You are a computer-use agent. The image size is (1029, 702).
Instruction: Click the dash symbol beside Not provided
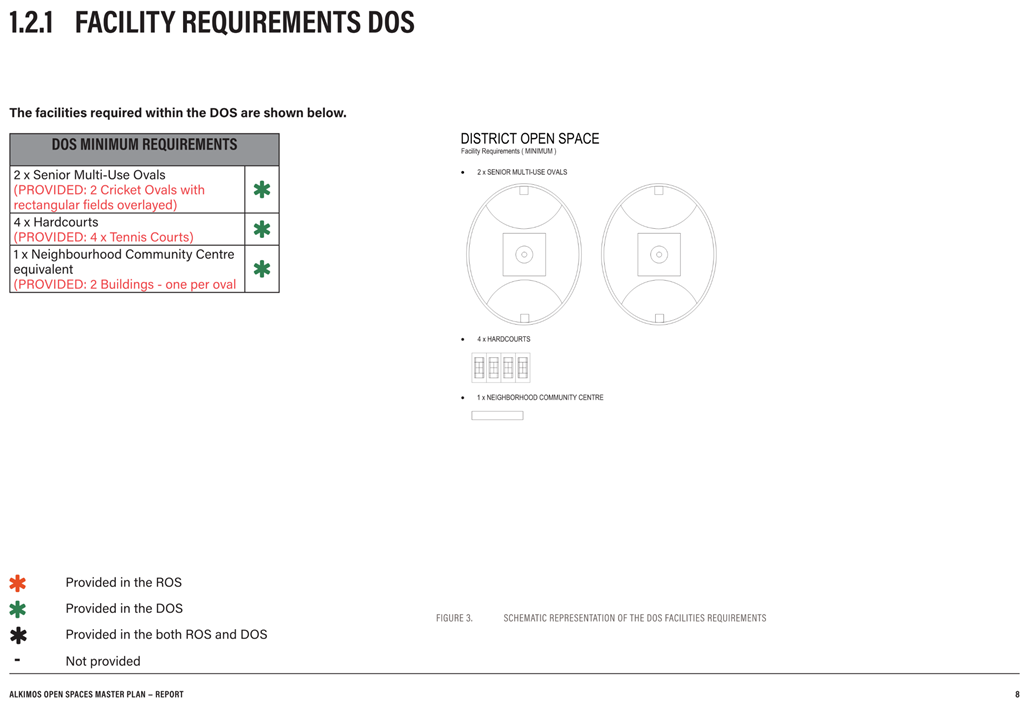(x=17, y=660)
